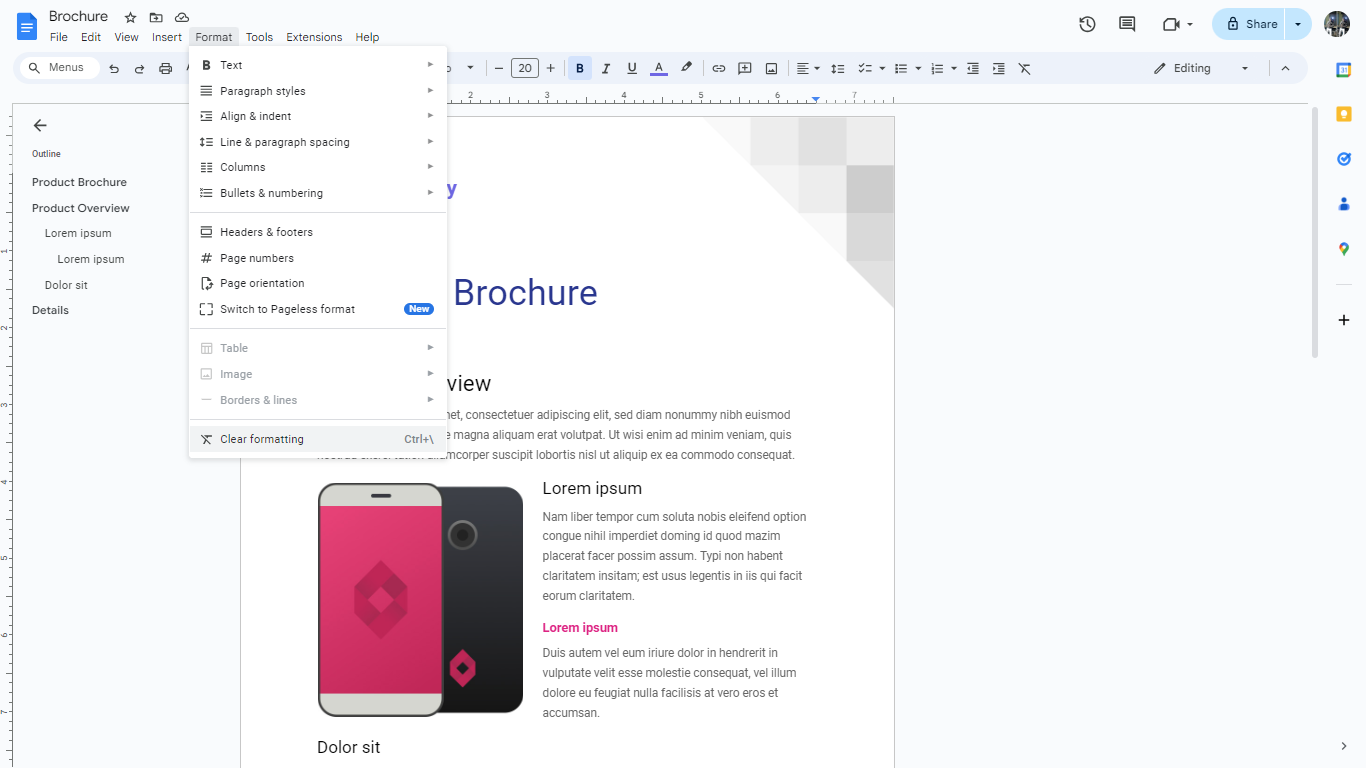The width and height of the screenshot is (1366, 768).
Task: Close the outline with the back arrow
Action: tap(40, 125)
